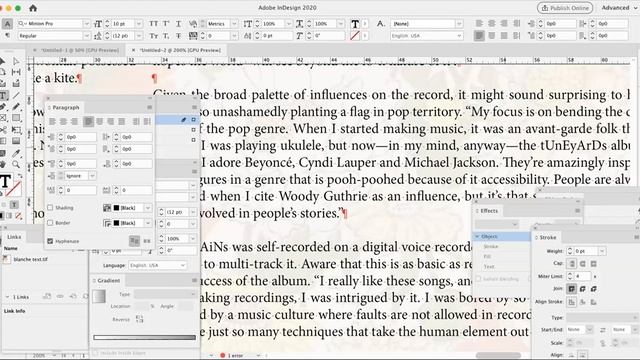The image size is (640, 360).
Task: Select the Paragraph Formatting Controls pilcrow icon
Action: (7, 36)
